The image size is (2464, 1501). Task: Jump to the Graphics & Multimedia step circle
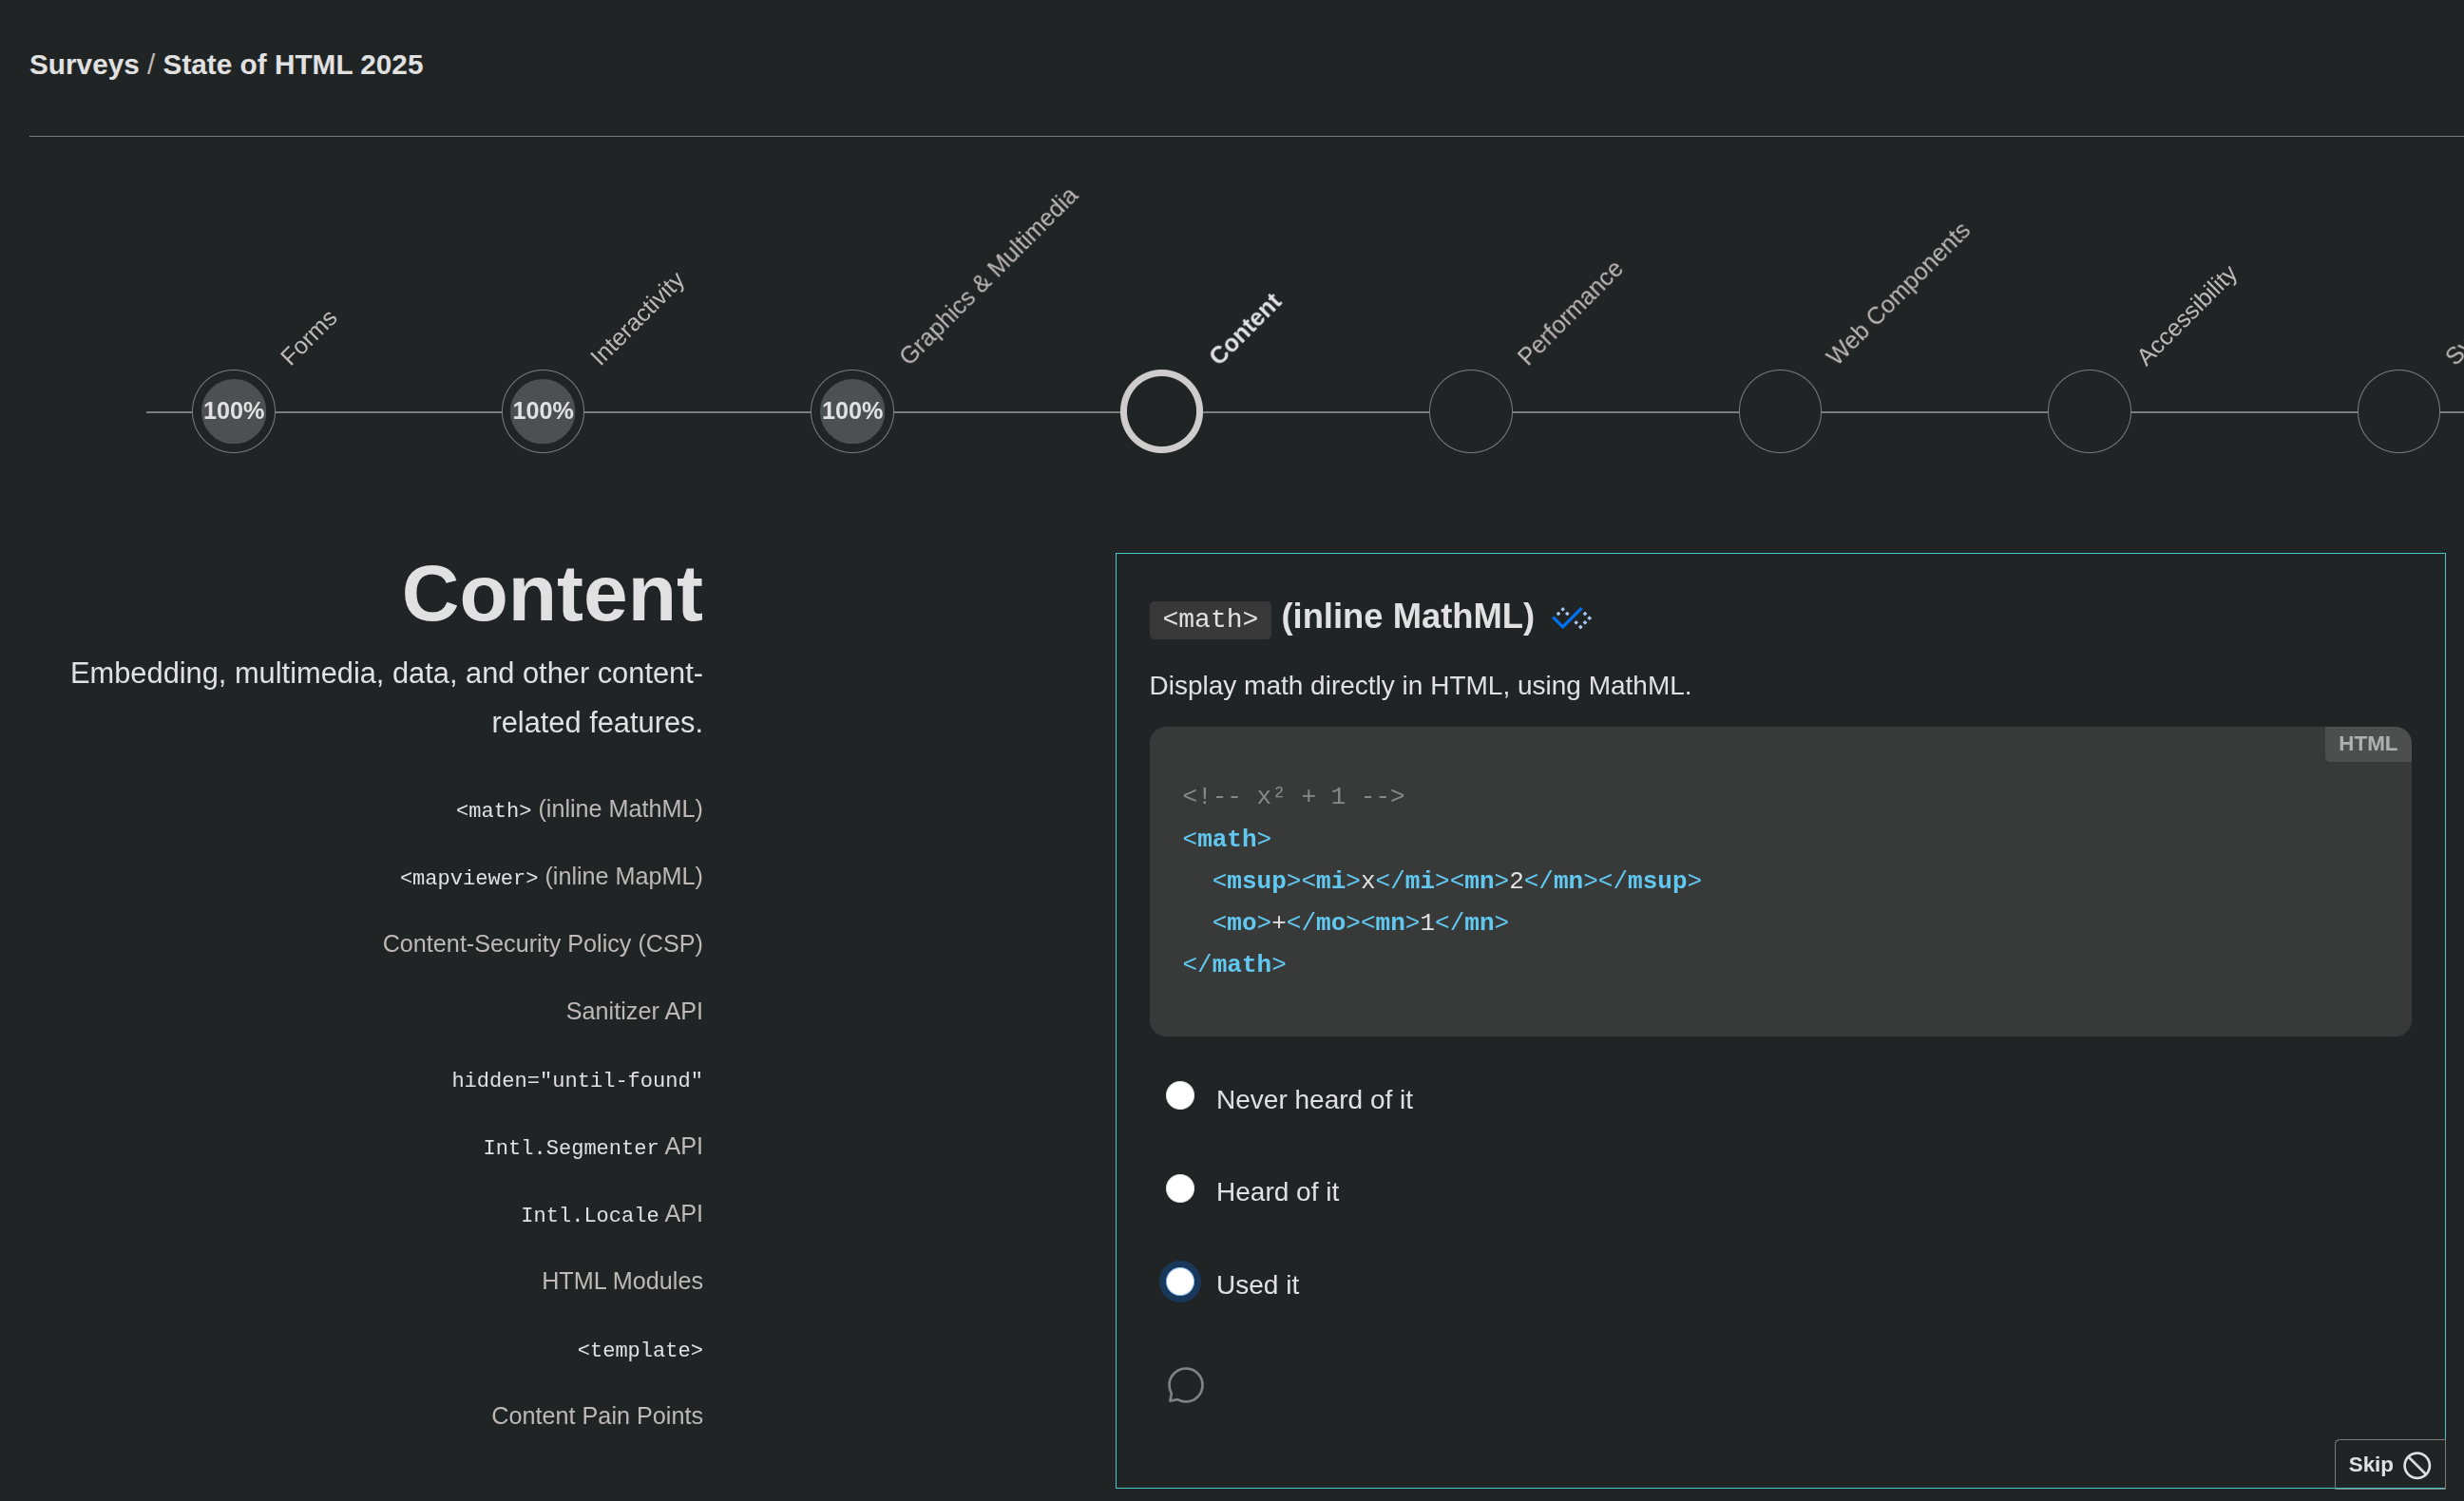point(852,411)
